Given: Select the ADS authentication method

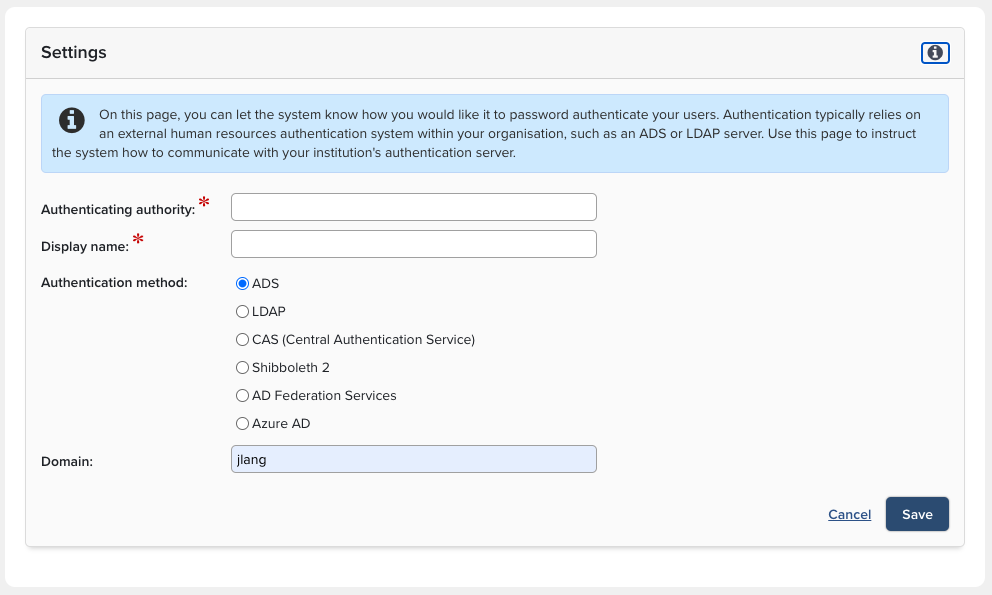Looking at the screenshot, I should coord(242,284).
